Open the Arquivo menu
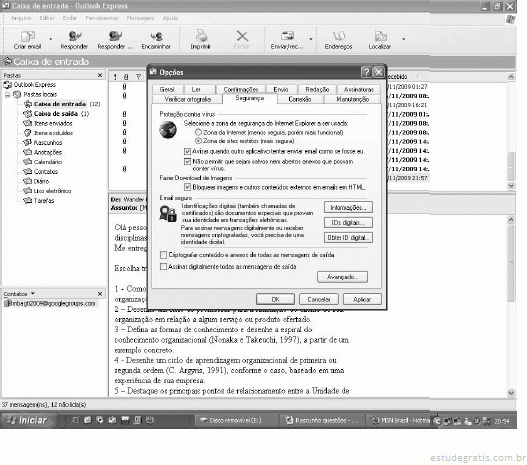 pos(21,18)
